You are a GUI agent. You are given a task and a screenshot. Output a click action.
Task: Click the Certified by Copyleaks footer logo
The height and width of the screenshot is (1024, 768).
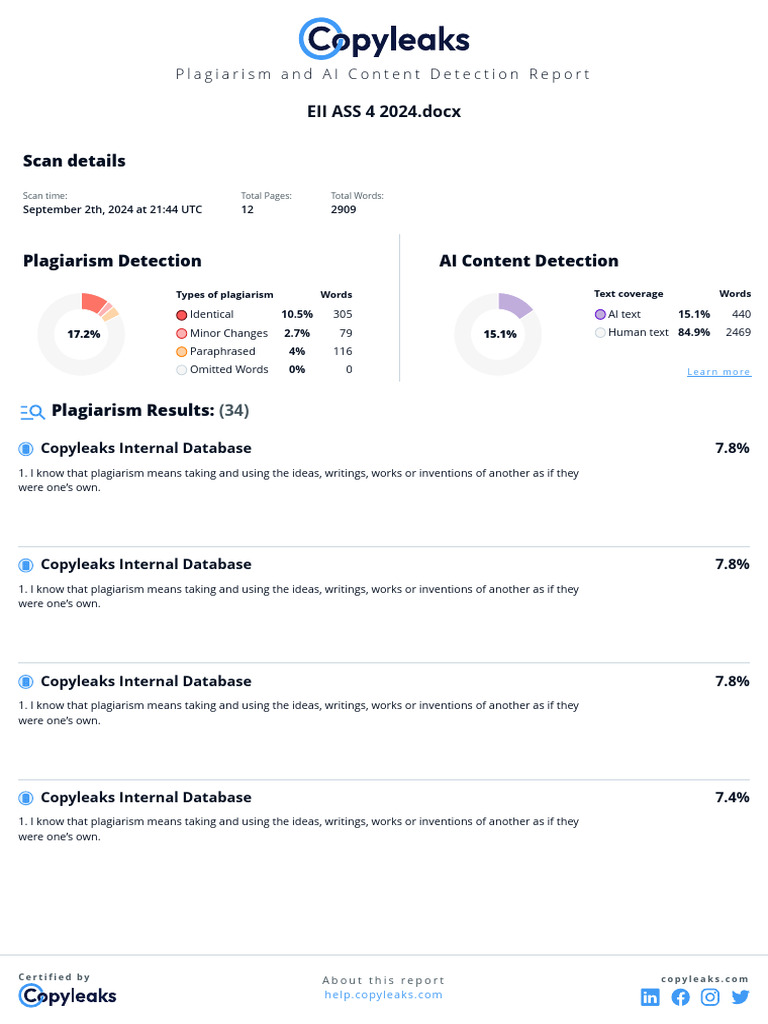[x=67, y=995]
